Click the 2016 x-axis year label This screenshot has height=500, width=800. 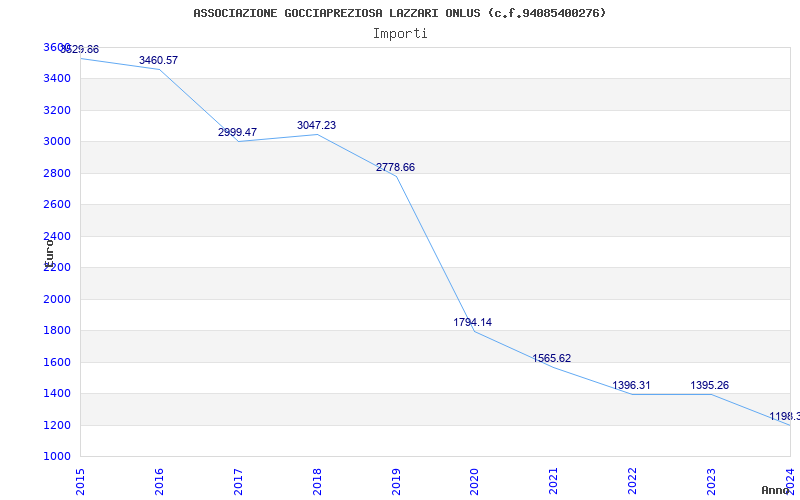click(159, 482)
